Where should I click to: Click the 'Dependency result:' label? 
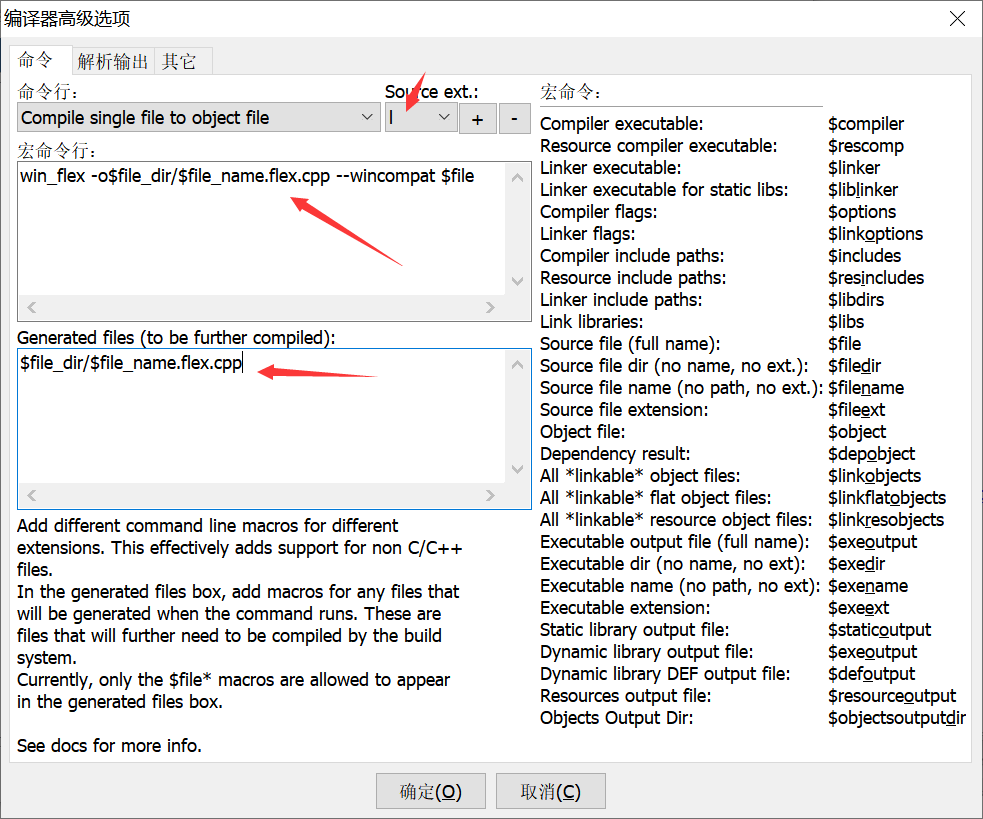(615, 454)
